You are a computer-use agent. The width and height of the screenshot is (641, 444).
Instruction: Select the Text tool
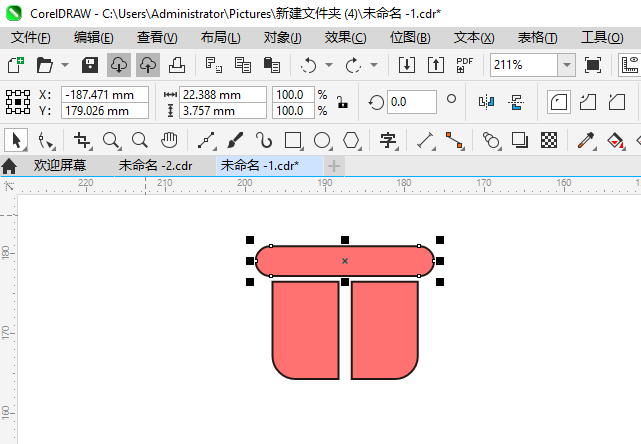389,141
